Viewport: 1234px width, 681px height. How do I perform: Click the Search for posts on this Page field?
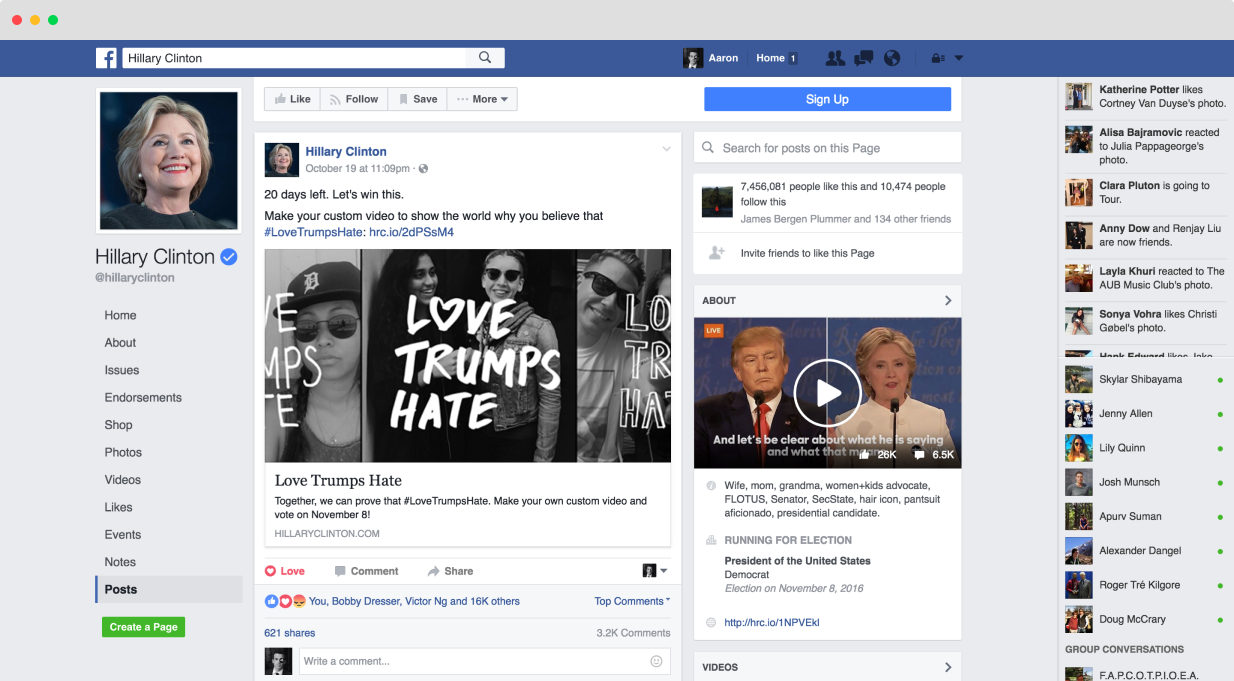tap(827, 148)
